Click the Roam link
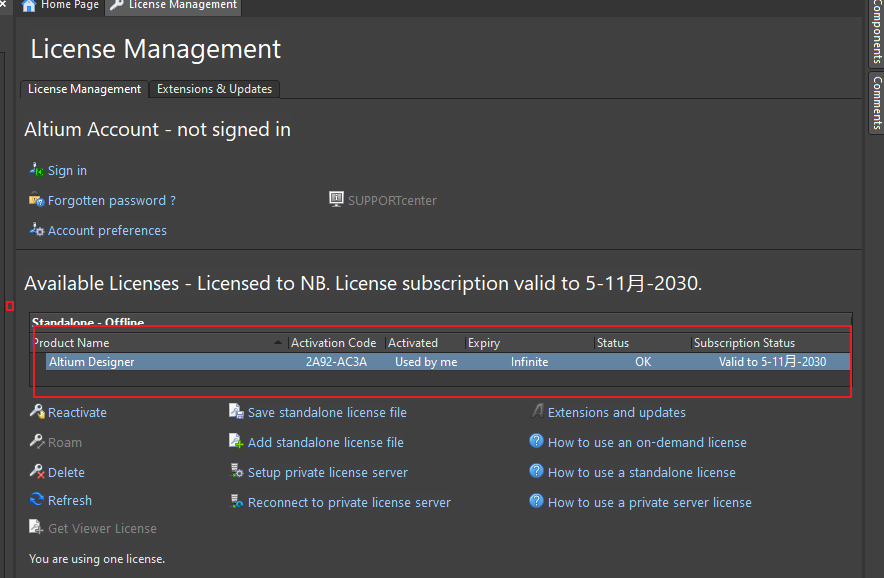 point(65,443)
